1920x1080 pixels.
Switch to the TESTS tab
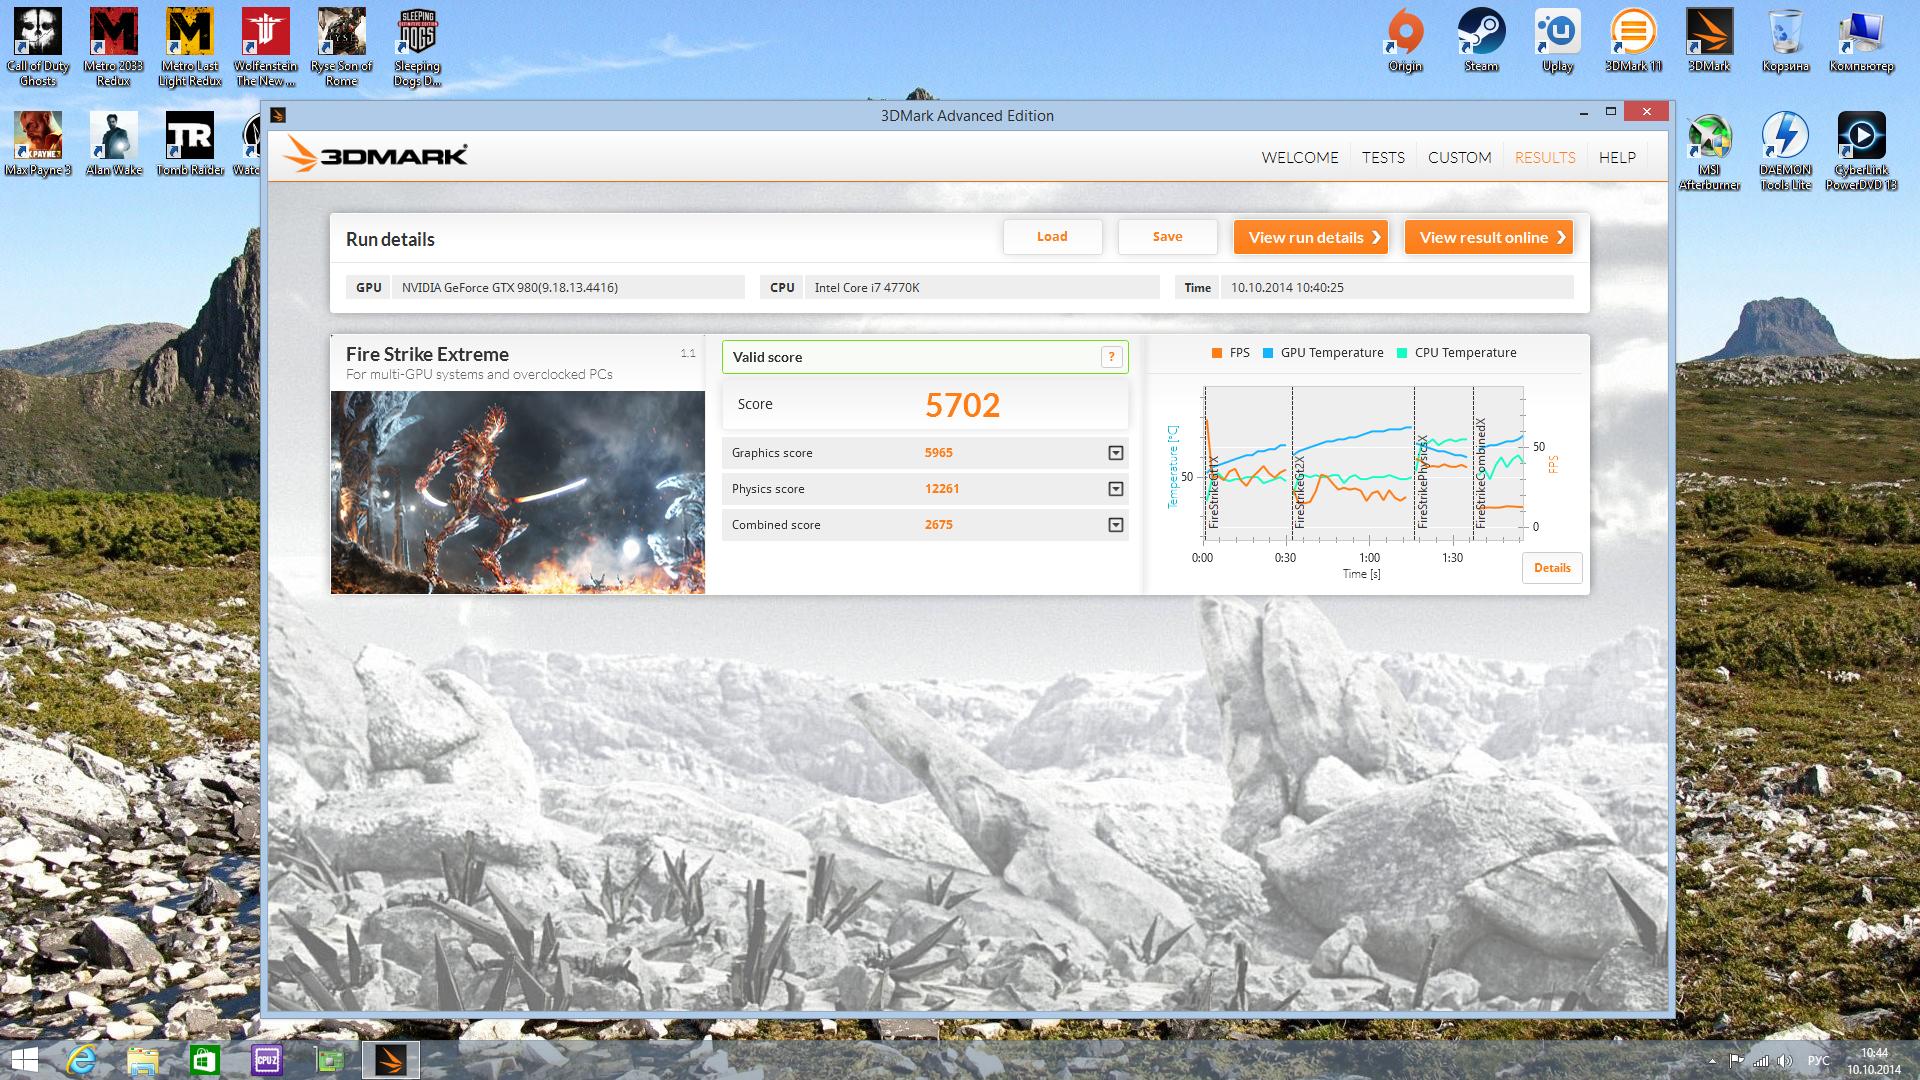tap(1383, 158)
